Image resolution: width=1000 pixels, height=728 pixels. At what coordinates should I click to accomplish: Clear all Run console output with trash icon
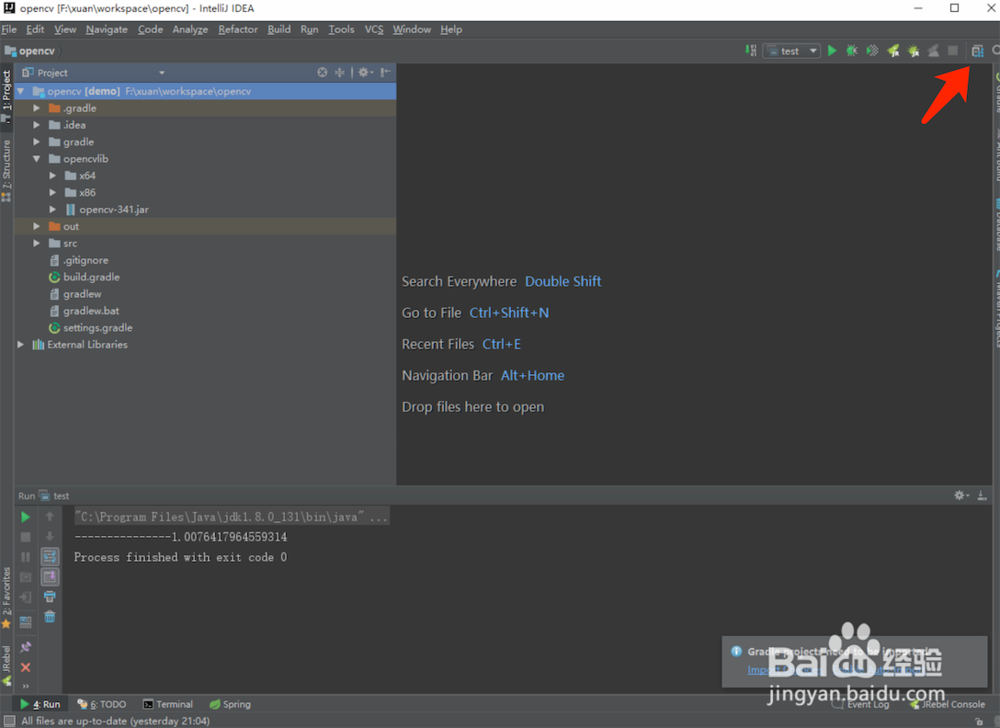[x=50, y=617]
